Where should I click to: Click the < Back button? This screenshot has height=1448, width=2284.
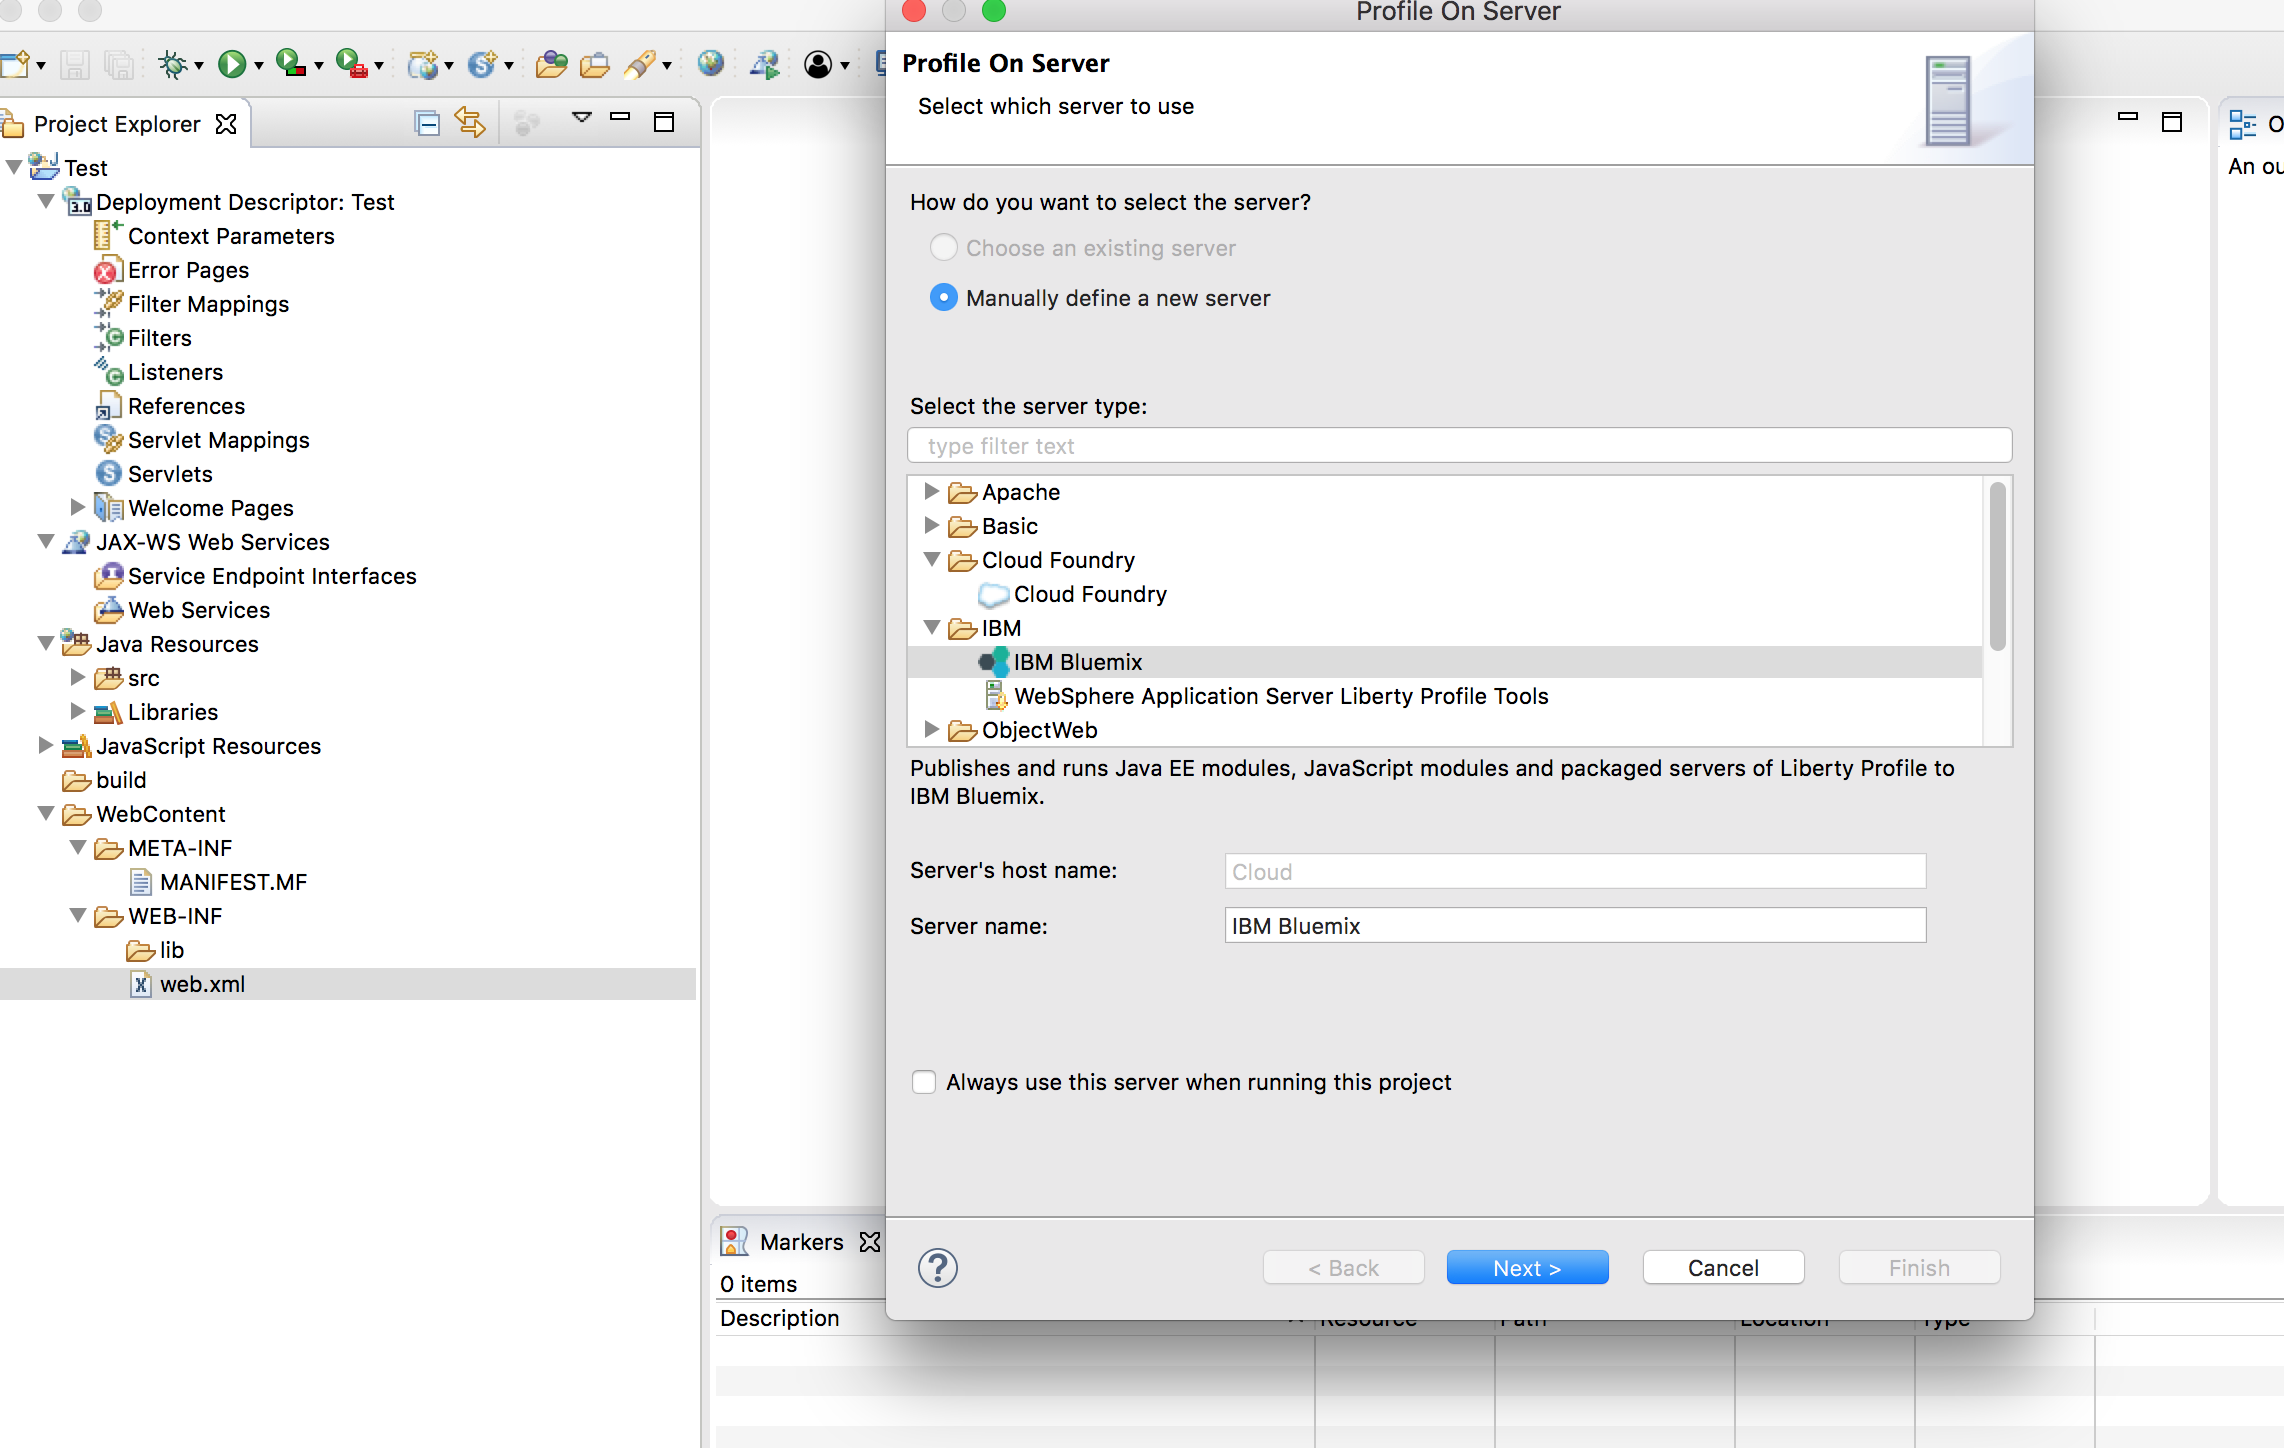pos(1343,1268)
